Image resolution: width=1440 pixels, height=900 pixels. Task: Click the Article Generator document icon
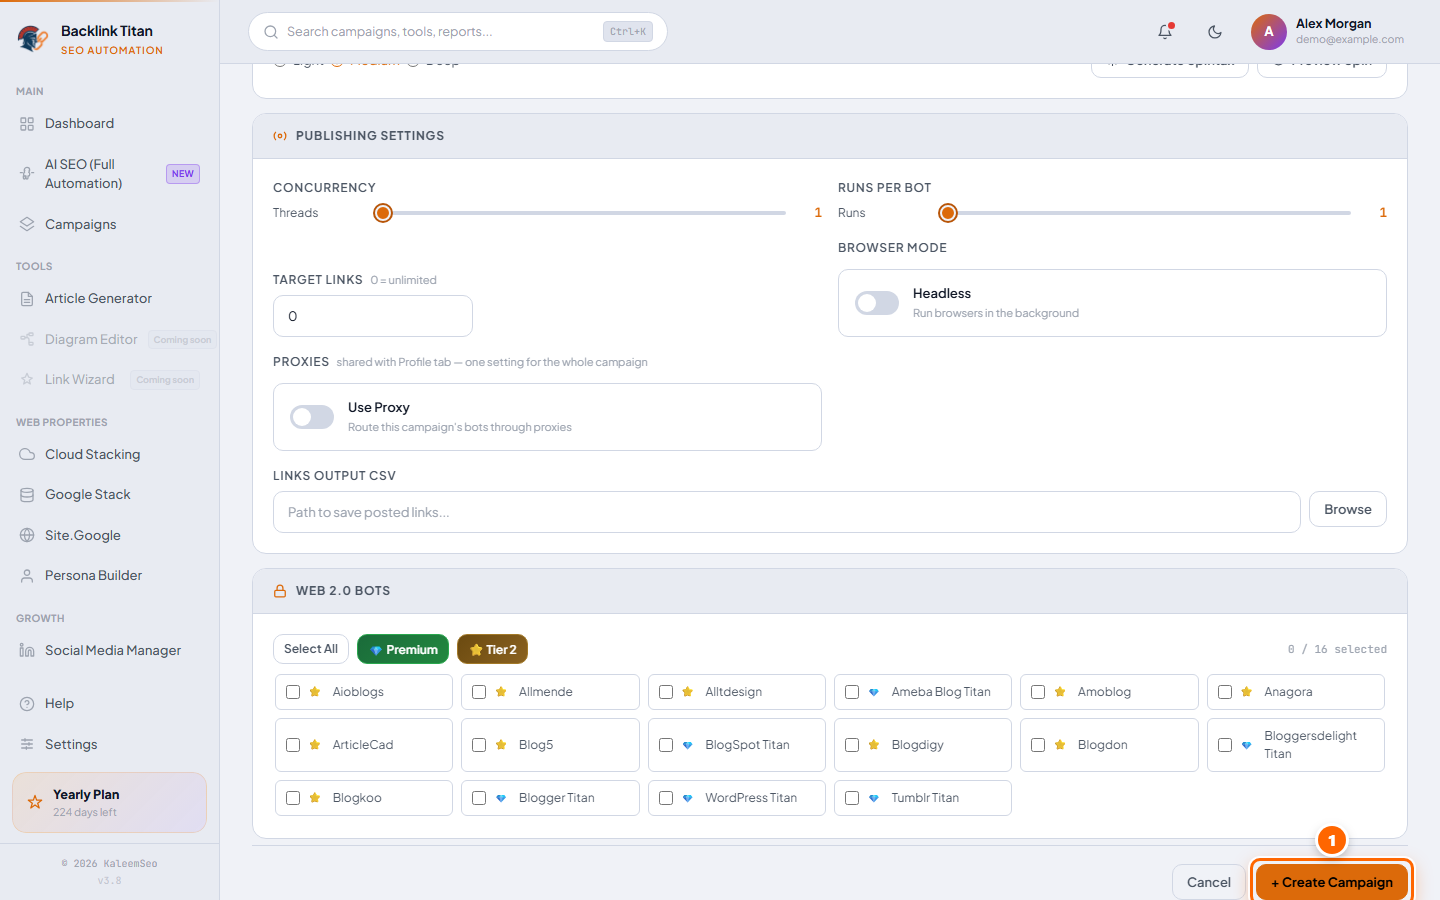[x=27, y=299]
